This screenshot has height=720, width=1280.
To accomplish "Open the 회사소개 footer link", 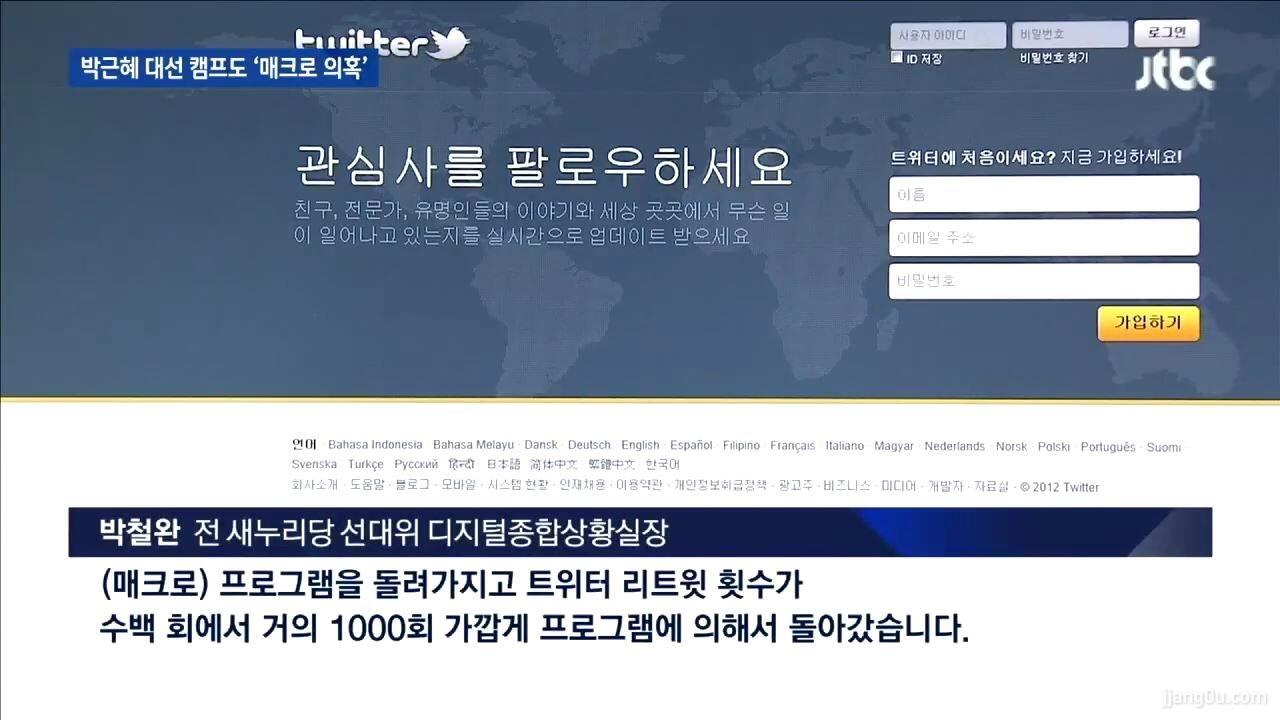I will [x=314, y=485].
